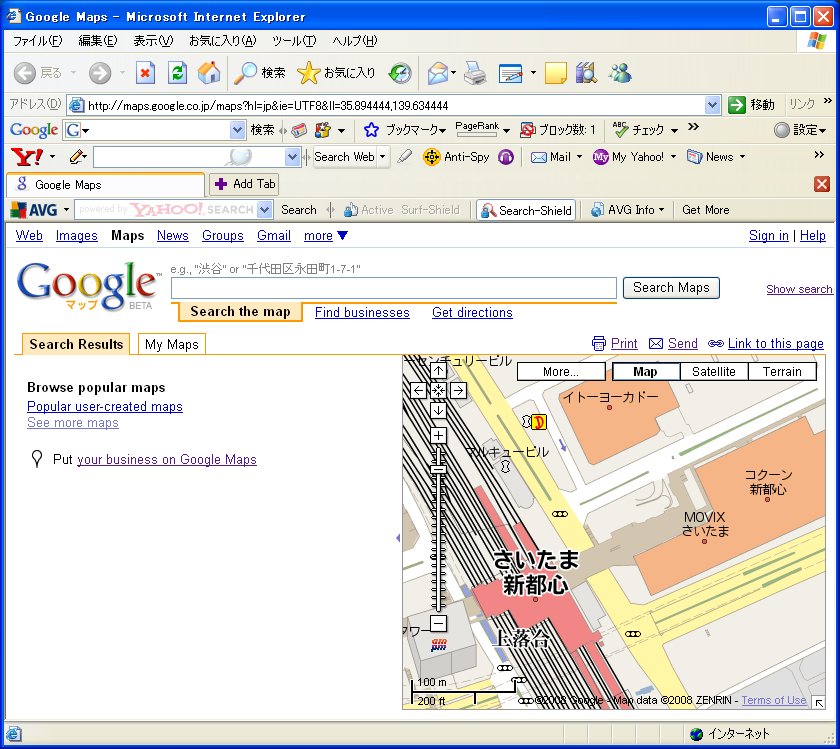Switch map to Terrain view

coord(782,371)
